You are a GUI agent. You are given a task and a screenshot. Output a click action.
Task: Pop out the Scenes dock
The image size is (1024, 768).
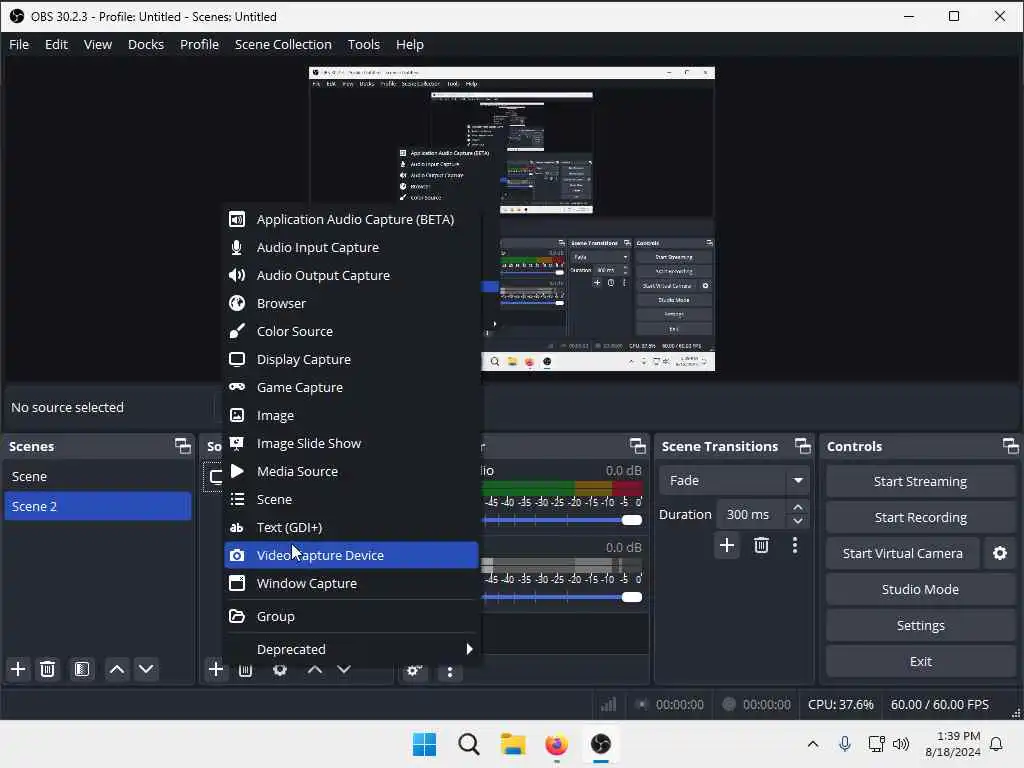[183, 446]
